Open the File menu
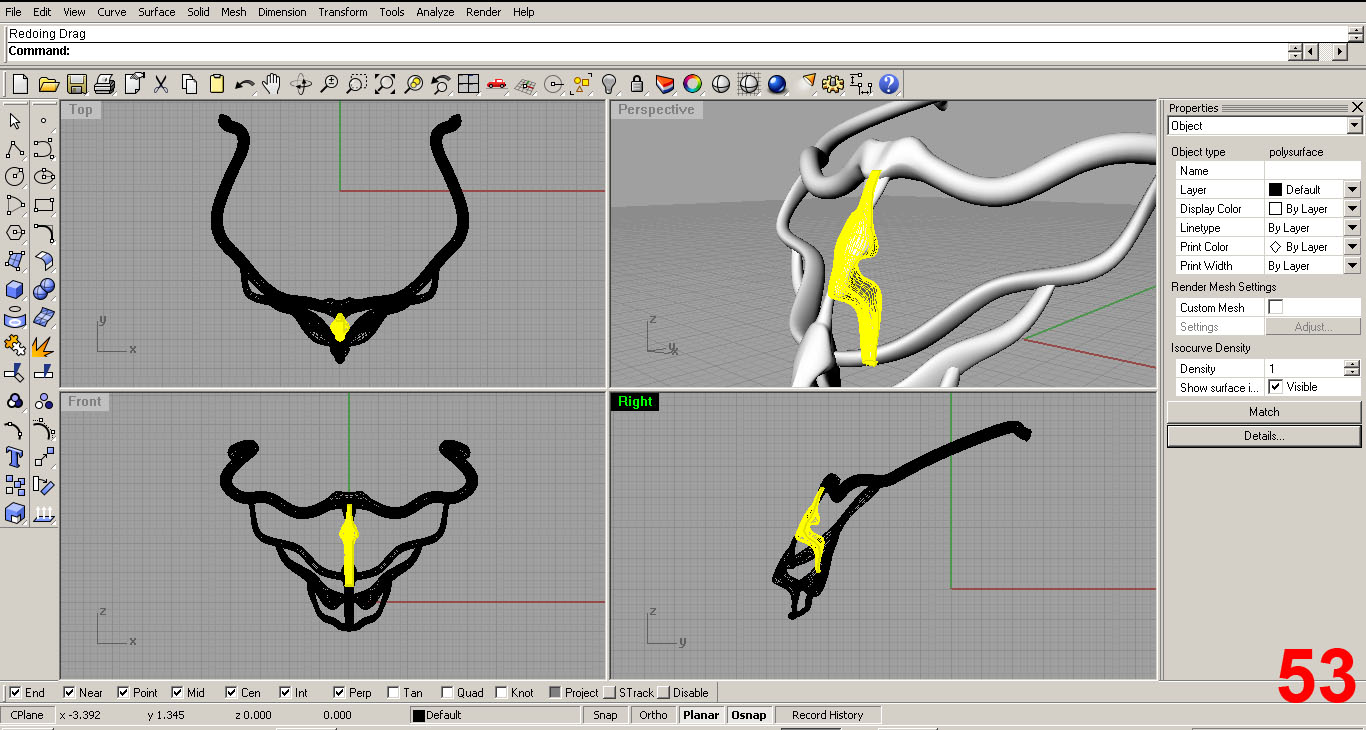Viewport: 1366px width, 730px height. 13,12
